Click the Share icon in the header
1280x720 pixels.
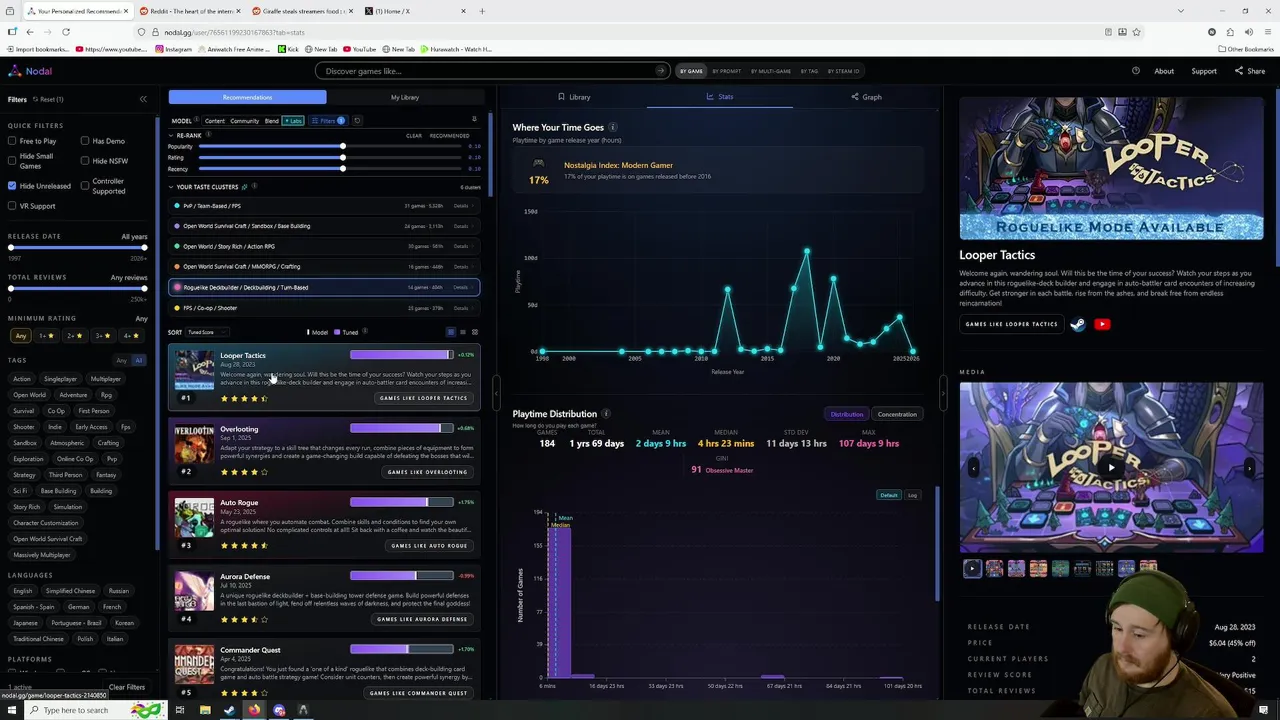coord(1239,71)
